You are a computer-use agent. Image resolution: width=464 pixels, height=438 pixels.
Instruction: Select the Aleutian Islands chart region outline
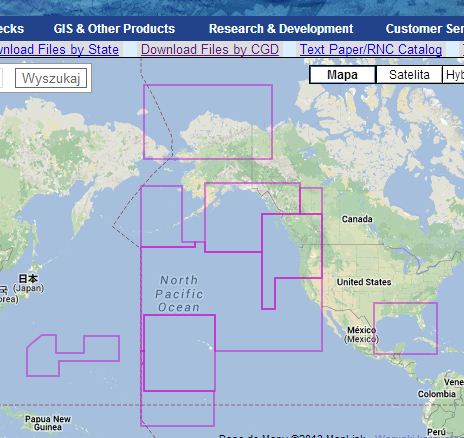[168, 216]
